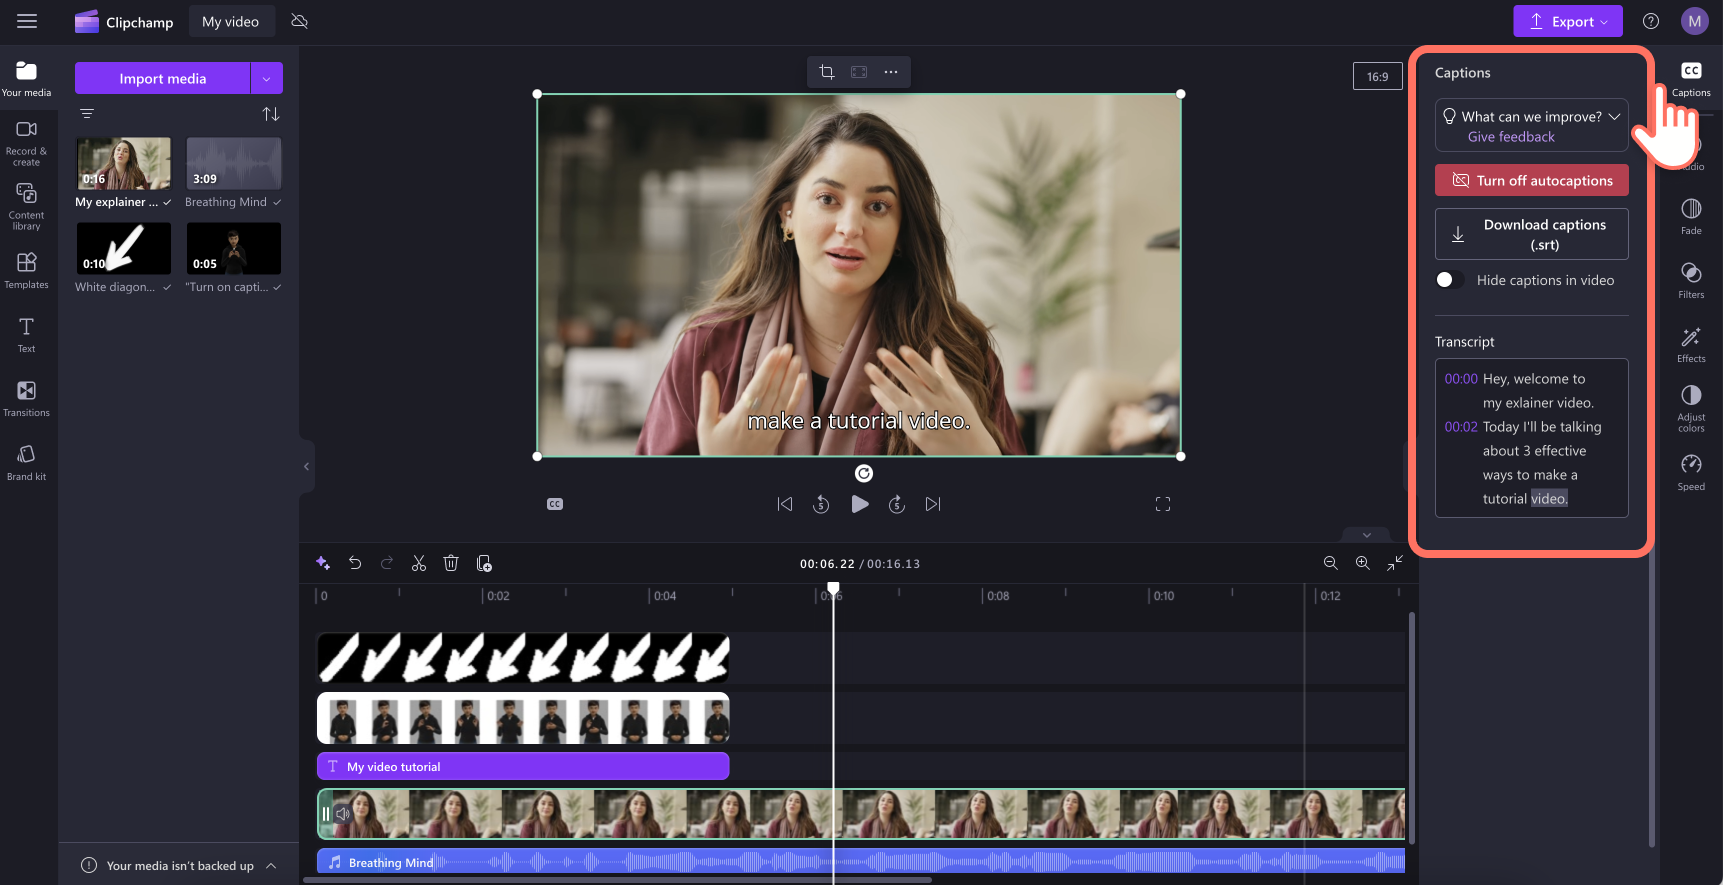The height and width of the screenshot is (885, 1730).
Task: Expand My explainer media chevron
Action: (167, 202)
